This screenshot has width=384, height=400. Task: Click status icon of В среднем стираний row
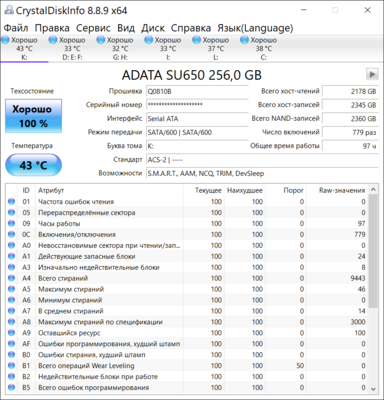(11, 311)
